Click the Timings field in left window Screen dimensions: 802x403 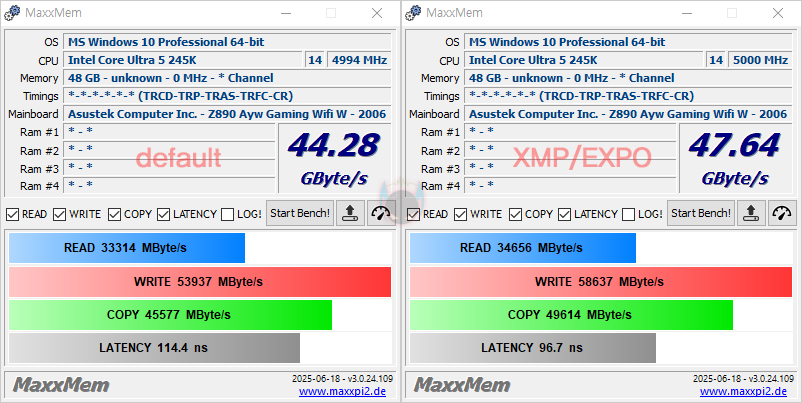[227, 96]
